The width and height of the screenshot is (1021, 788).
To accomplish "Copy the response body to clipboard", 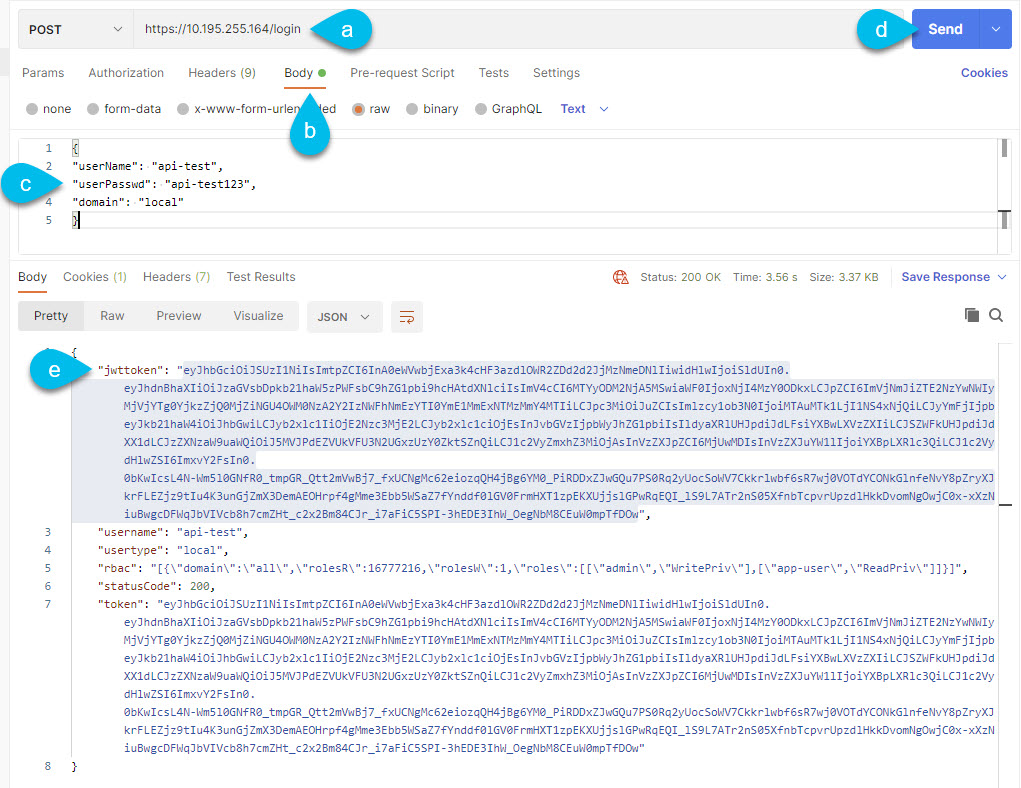I will tap(971, 314).
